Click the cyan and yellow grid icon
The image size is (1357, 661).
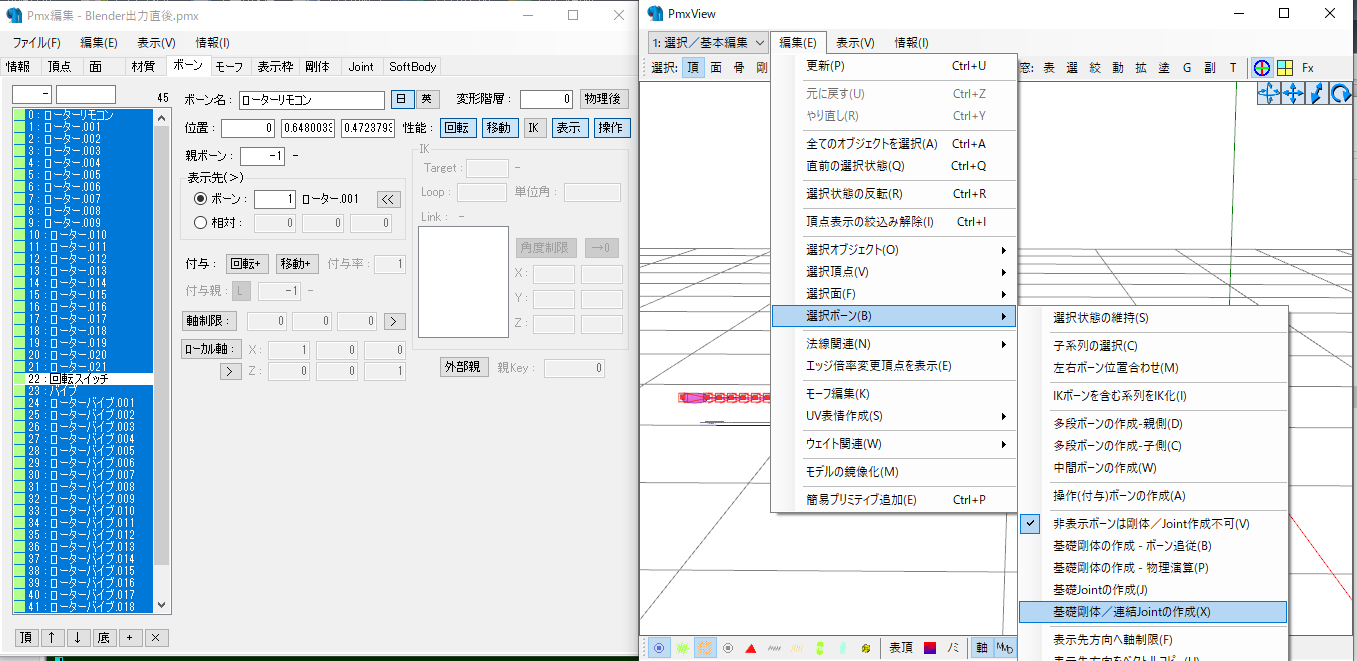[1284, 67]
